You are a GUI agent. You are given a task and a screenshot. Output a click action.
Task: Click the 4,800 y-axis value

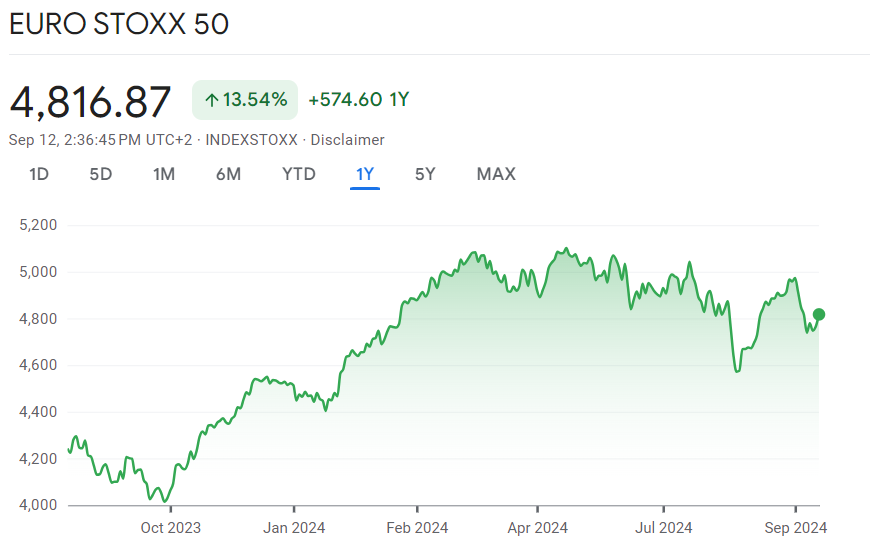pos(38,319)
